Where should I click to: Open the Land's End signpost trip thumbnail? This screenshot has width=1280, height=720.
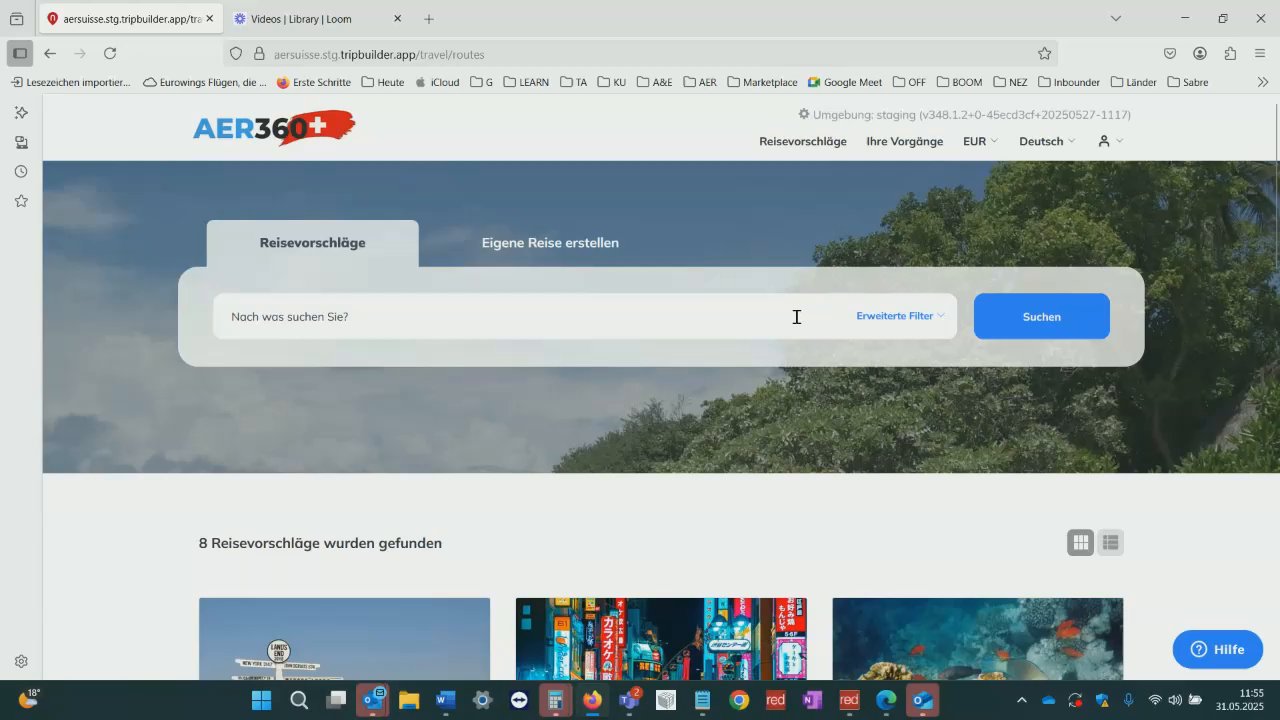[344, 639]
